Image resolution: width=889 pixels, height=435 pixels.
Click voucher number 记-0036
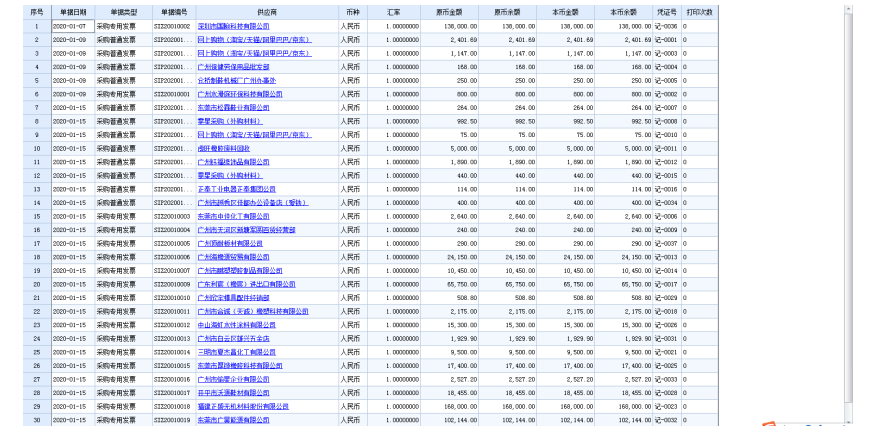(667, 26)
